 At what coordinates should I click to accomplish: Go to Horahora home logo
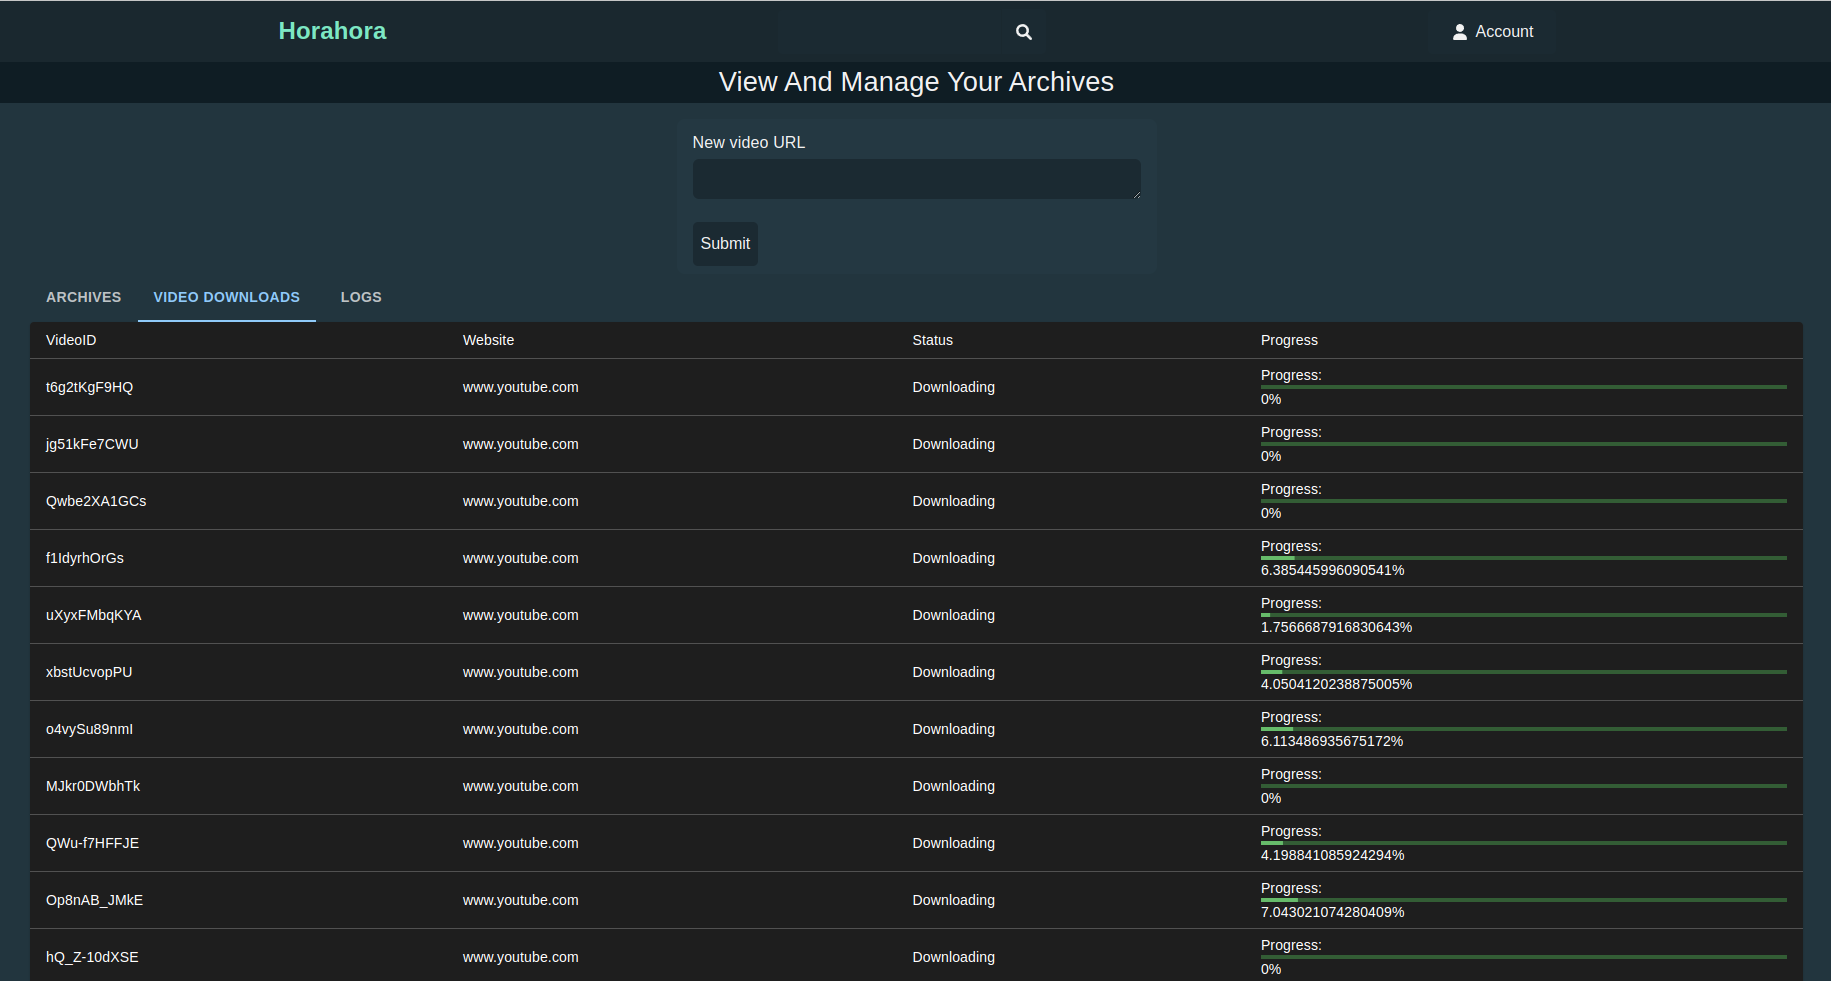point(332,31)
